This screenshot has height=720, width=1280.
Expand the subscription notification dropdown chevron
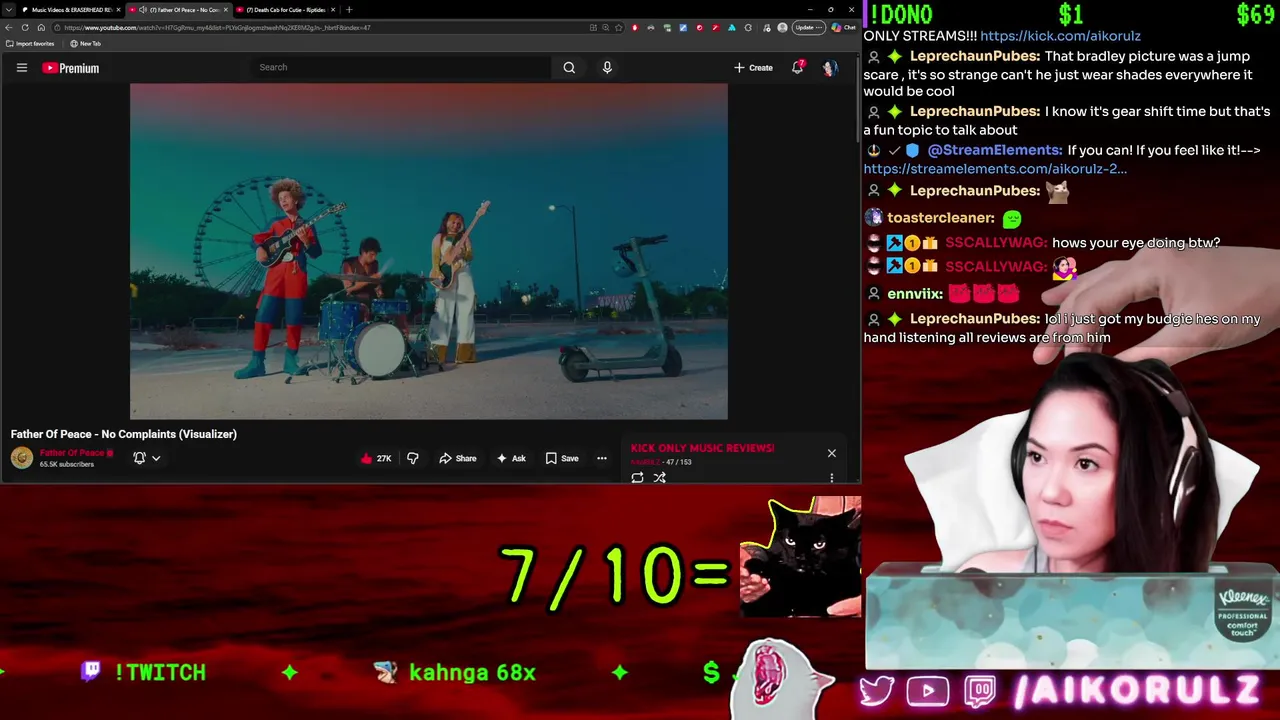click(x=156, y=458)
